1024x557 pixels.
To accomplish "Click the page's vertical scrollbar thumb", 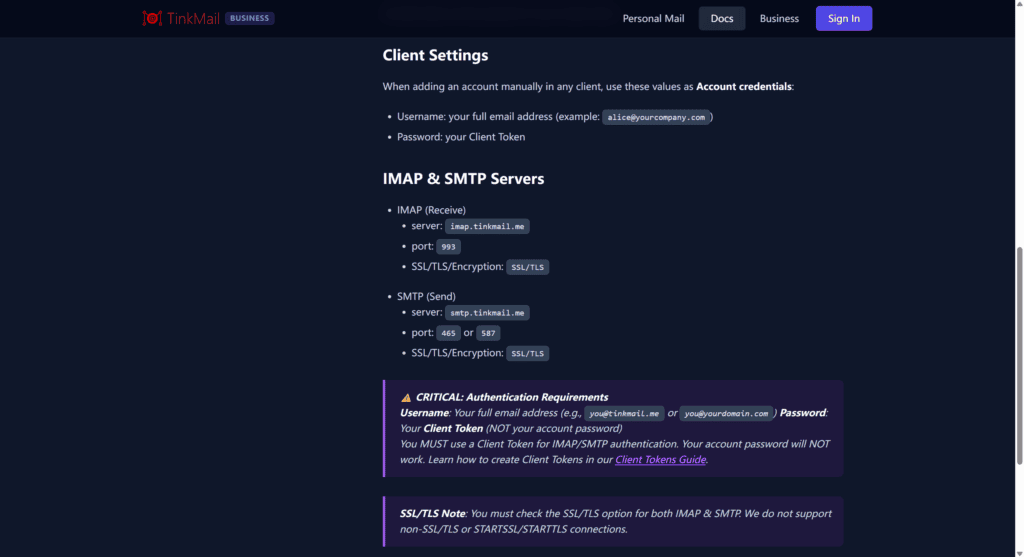I will 1019,356.
